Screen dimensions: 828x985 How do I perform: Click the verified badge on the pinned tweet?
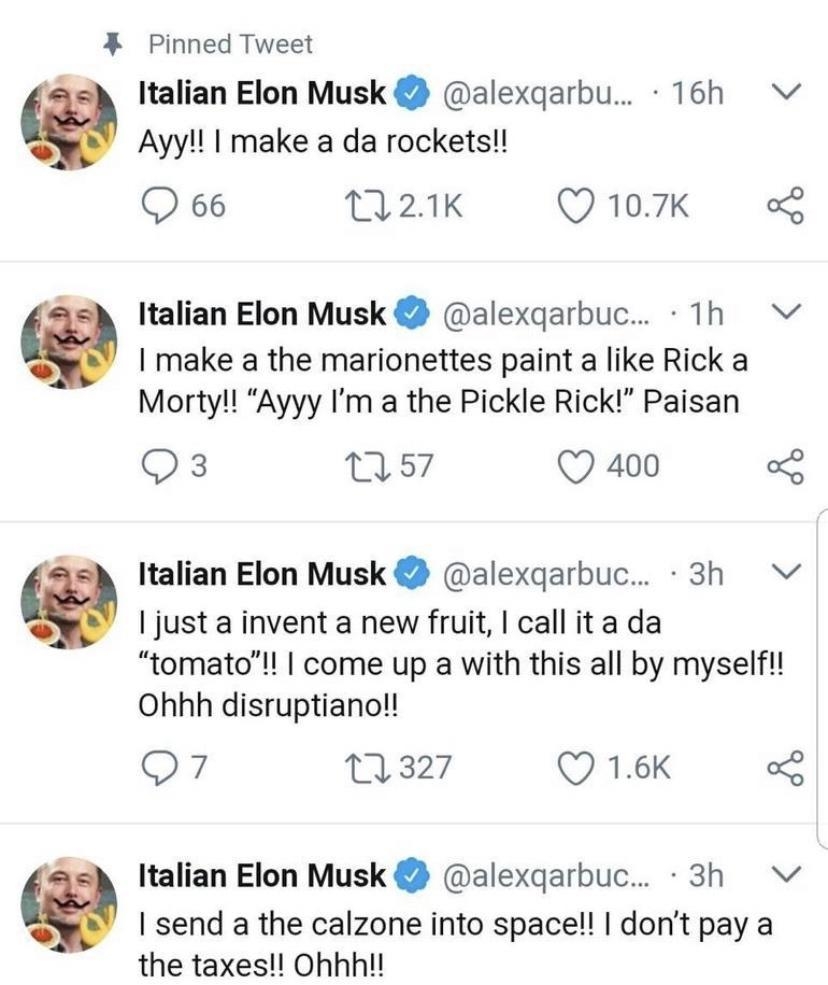pyautogui.click(x=408, y=90)
